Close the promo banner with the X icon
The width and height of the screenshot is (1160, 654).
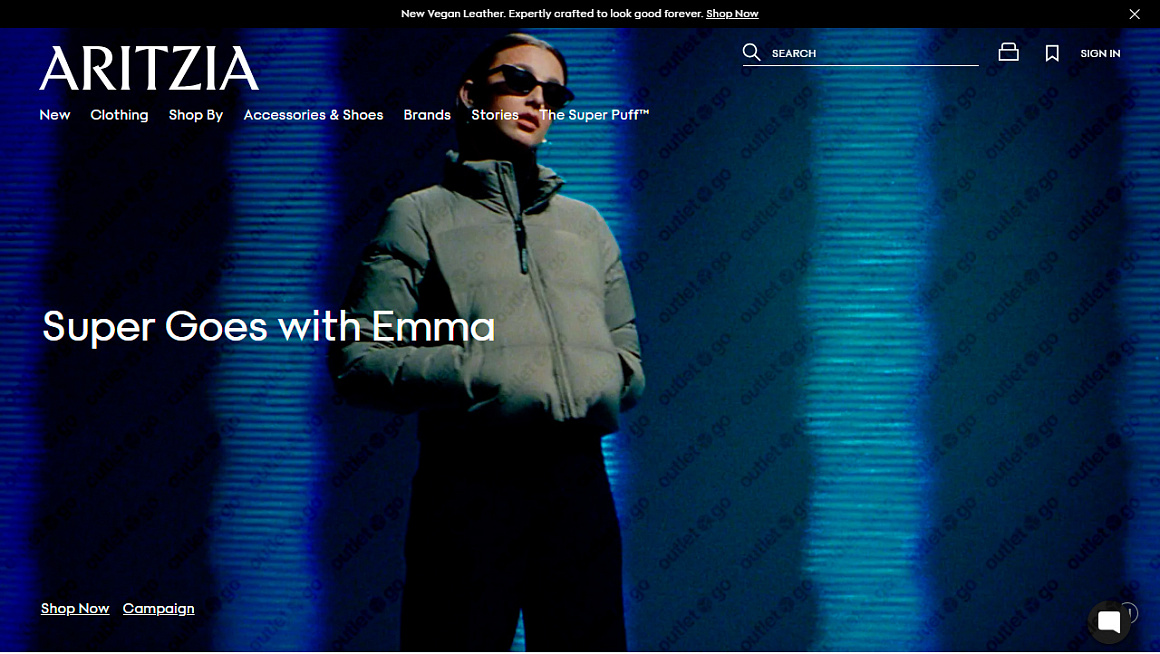point(1134,14)
